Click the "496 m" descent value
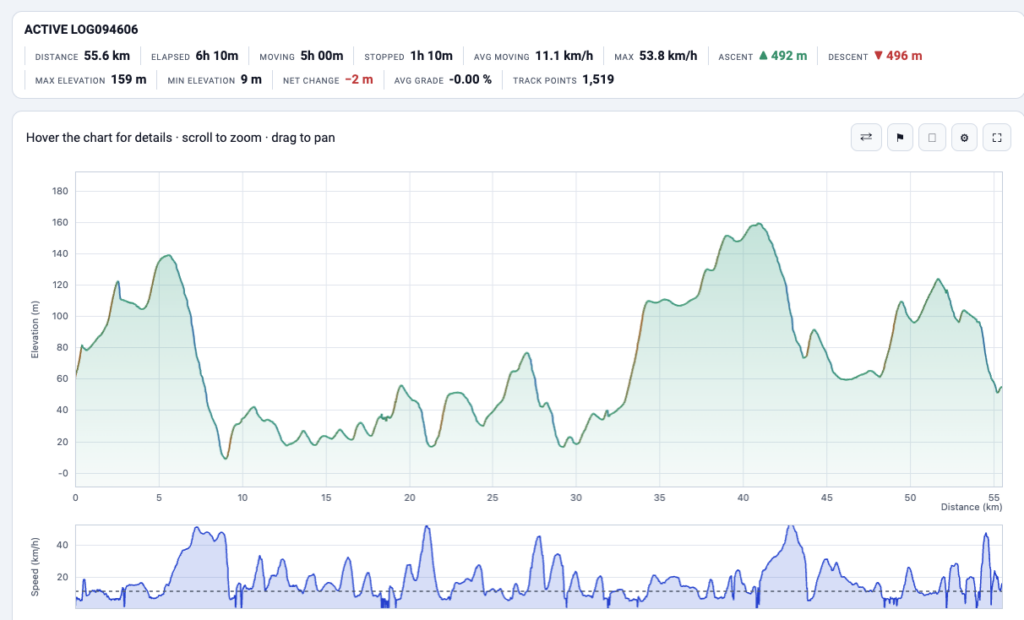The height and width of the screenshot is (620, 1024). [904, 56]
